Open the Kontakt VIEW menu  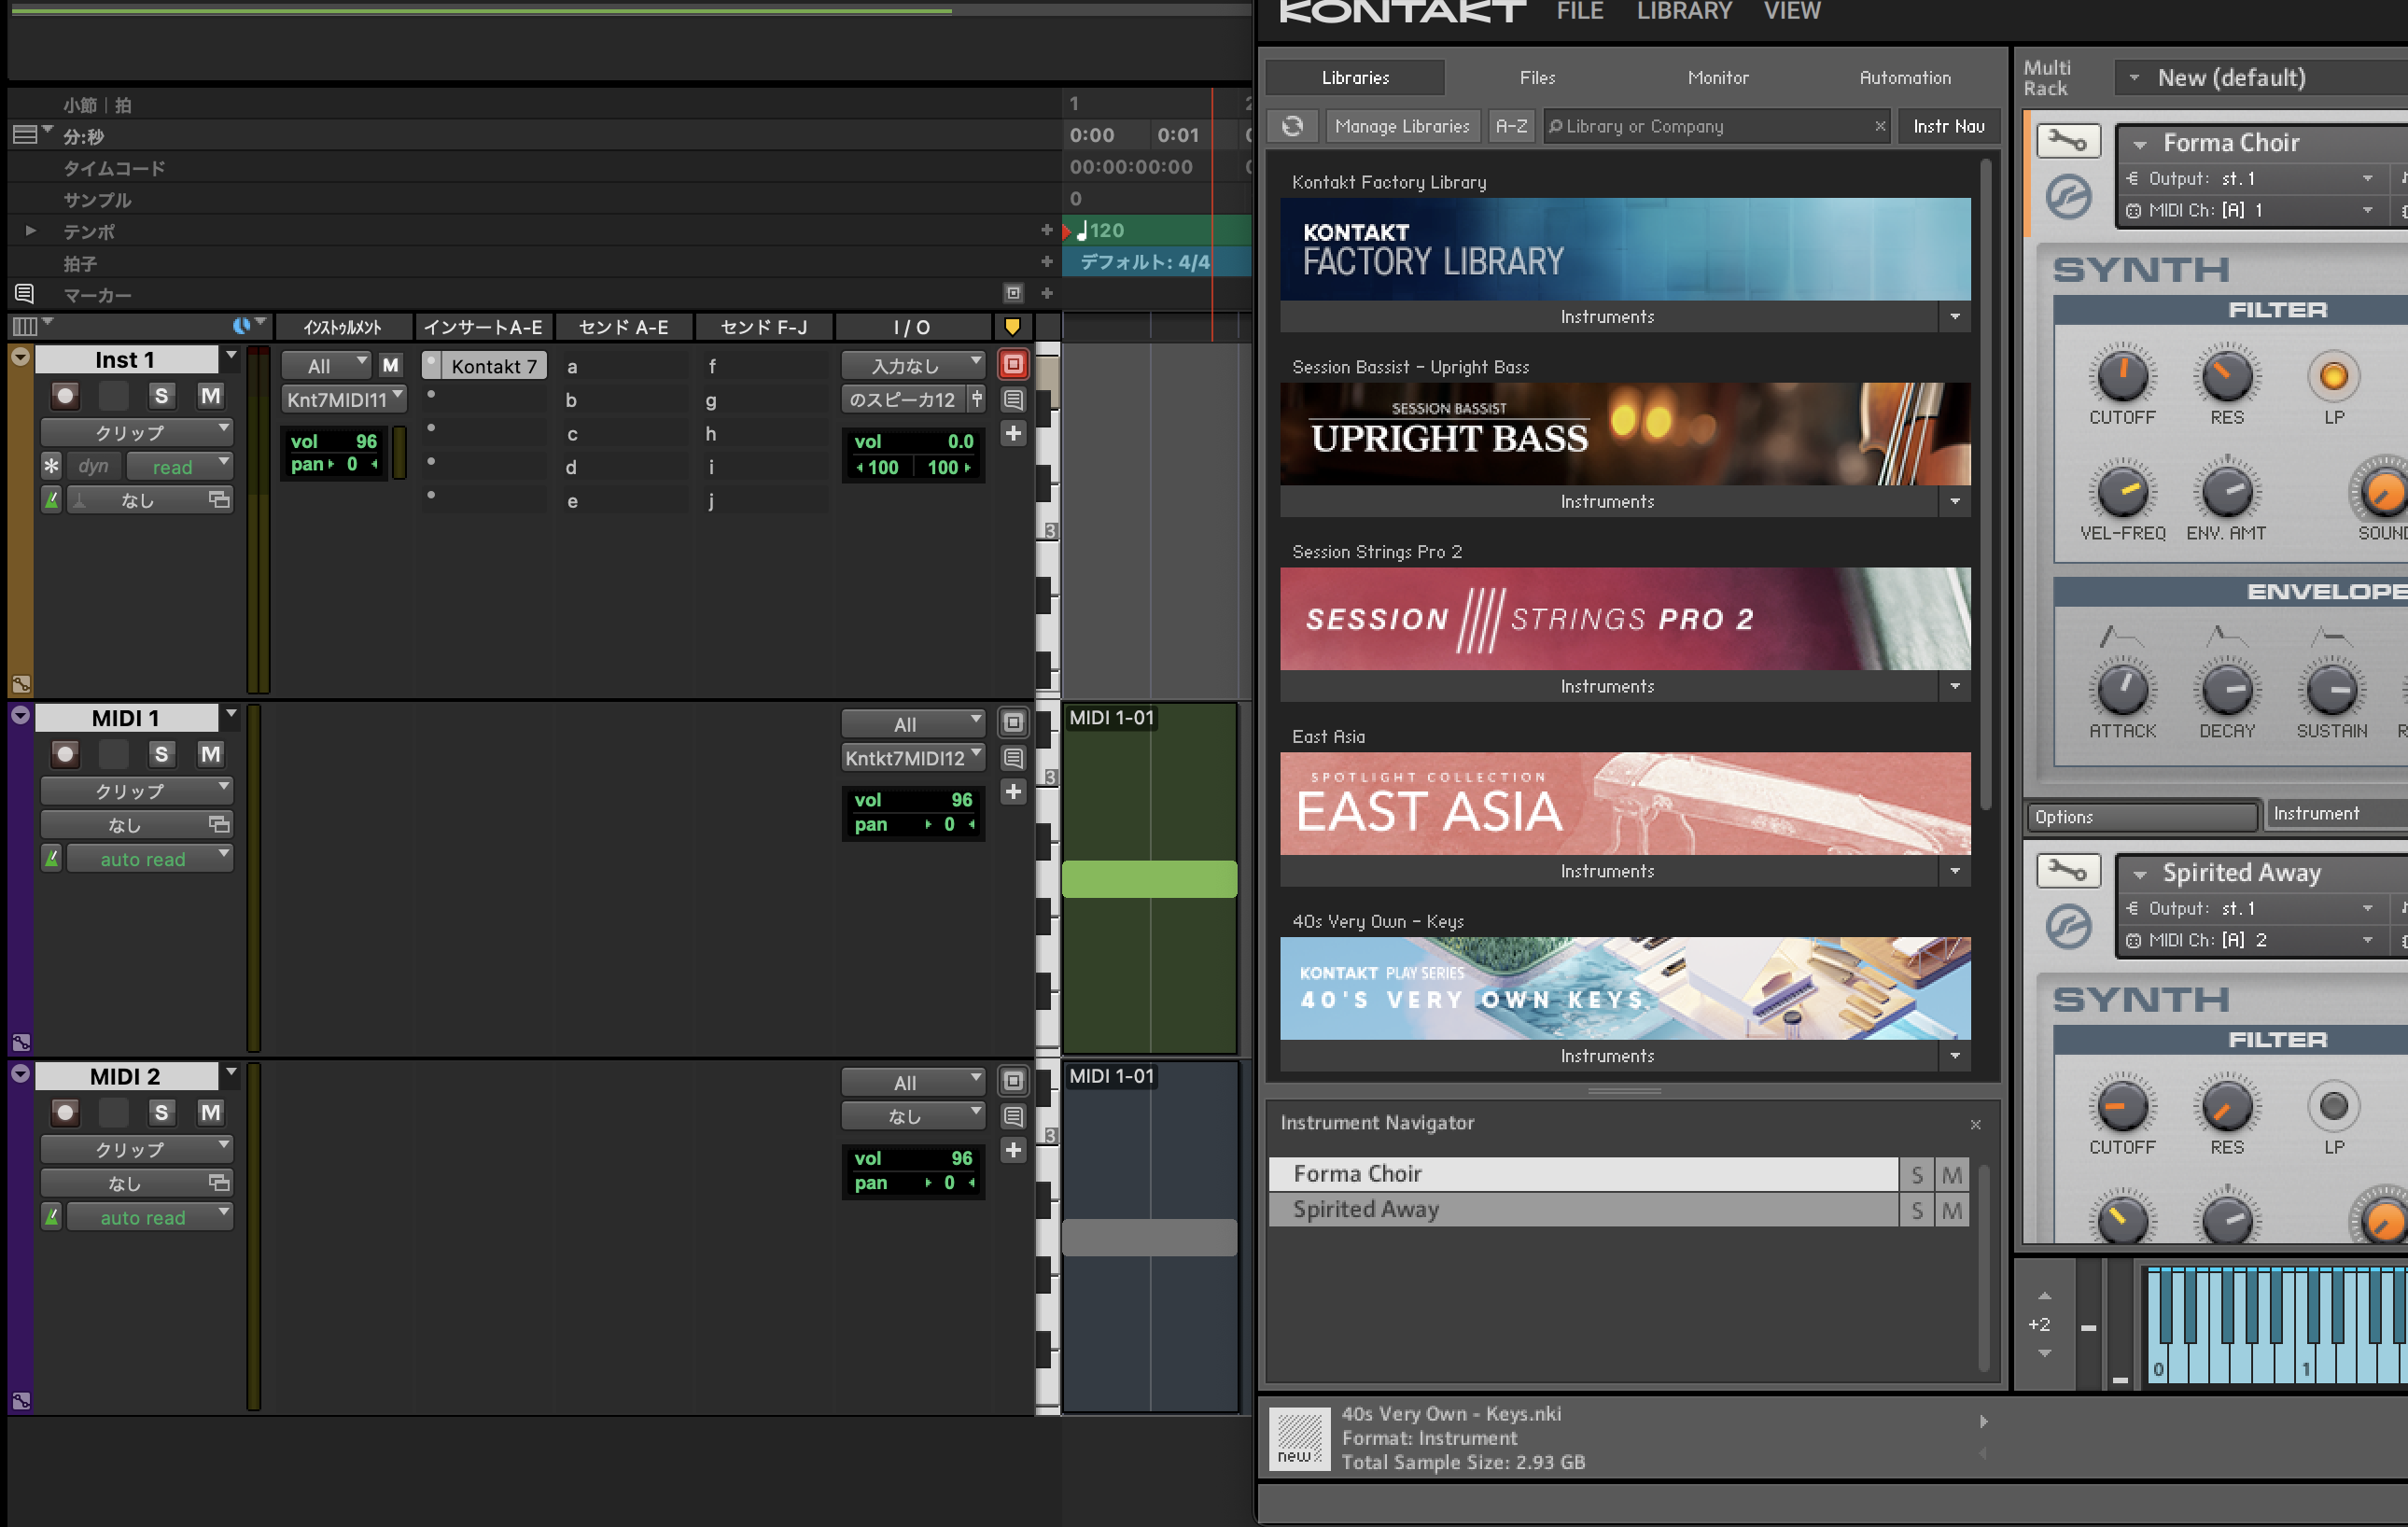(1792, 11)
